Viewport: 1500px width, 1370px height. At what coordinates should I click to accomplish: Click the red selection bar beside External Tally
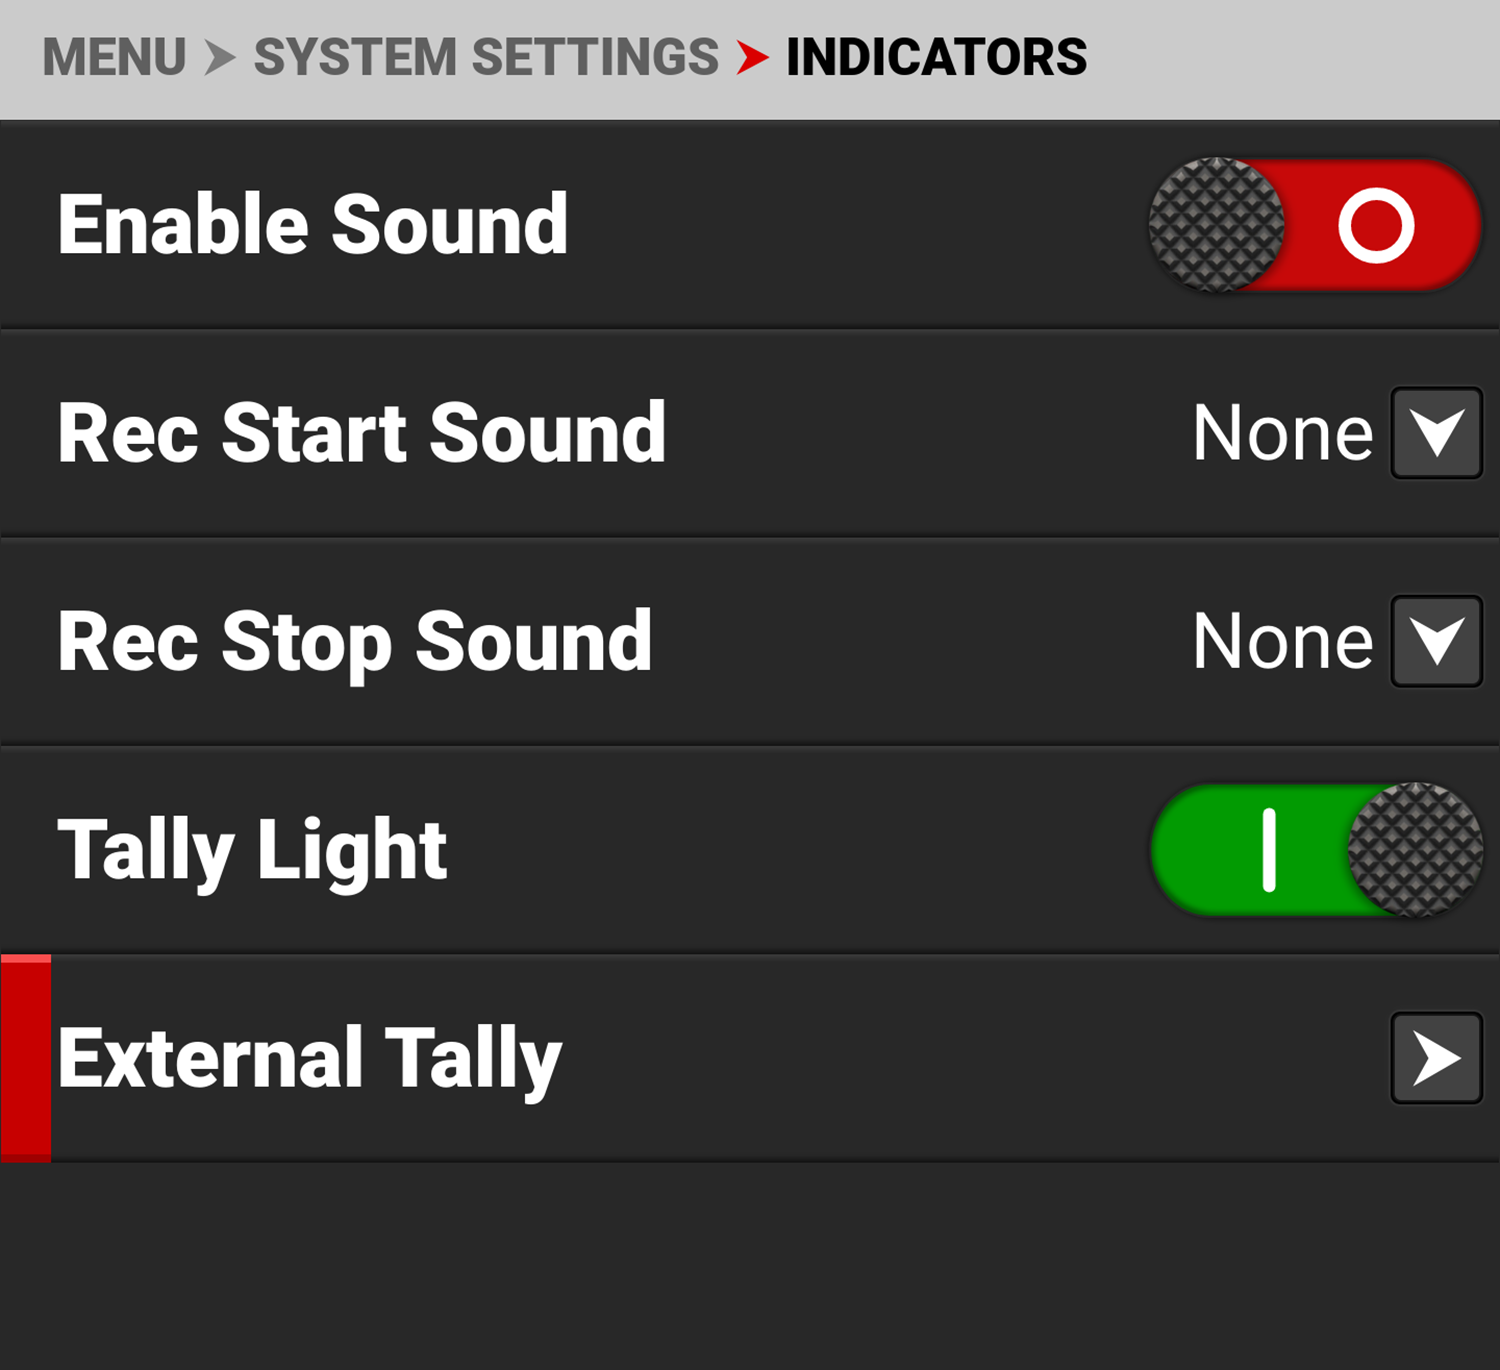[26, 1058]
